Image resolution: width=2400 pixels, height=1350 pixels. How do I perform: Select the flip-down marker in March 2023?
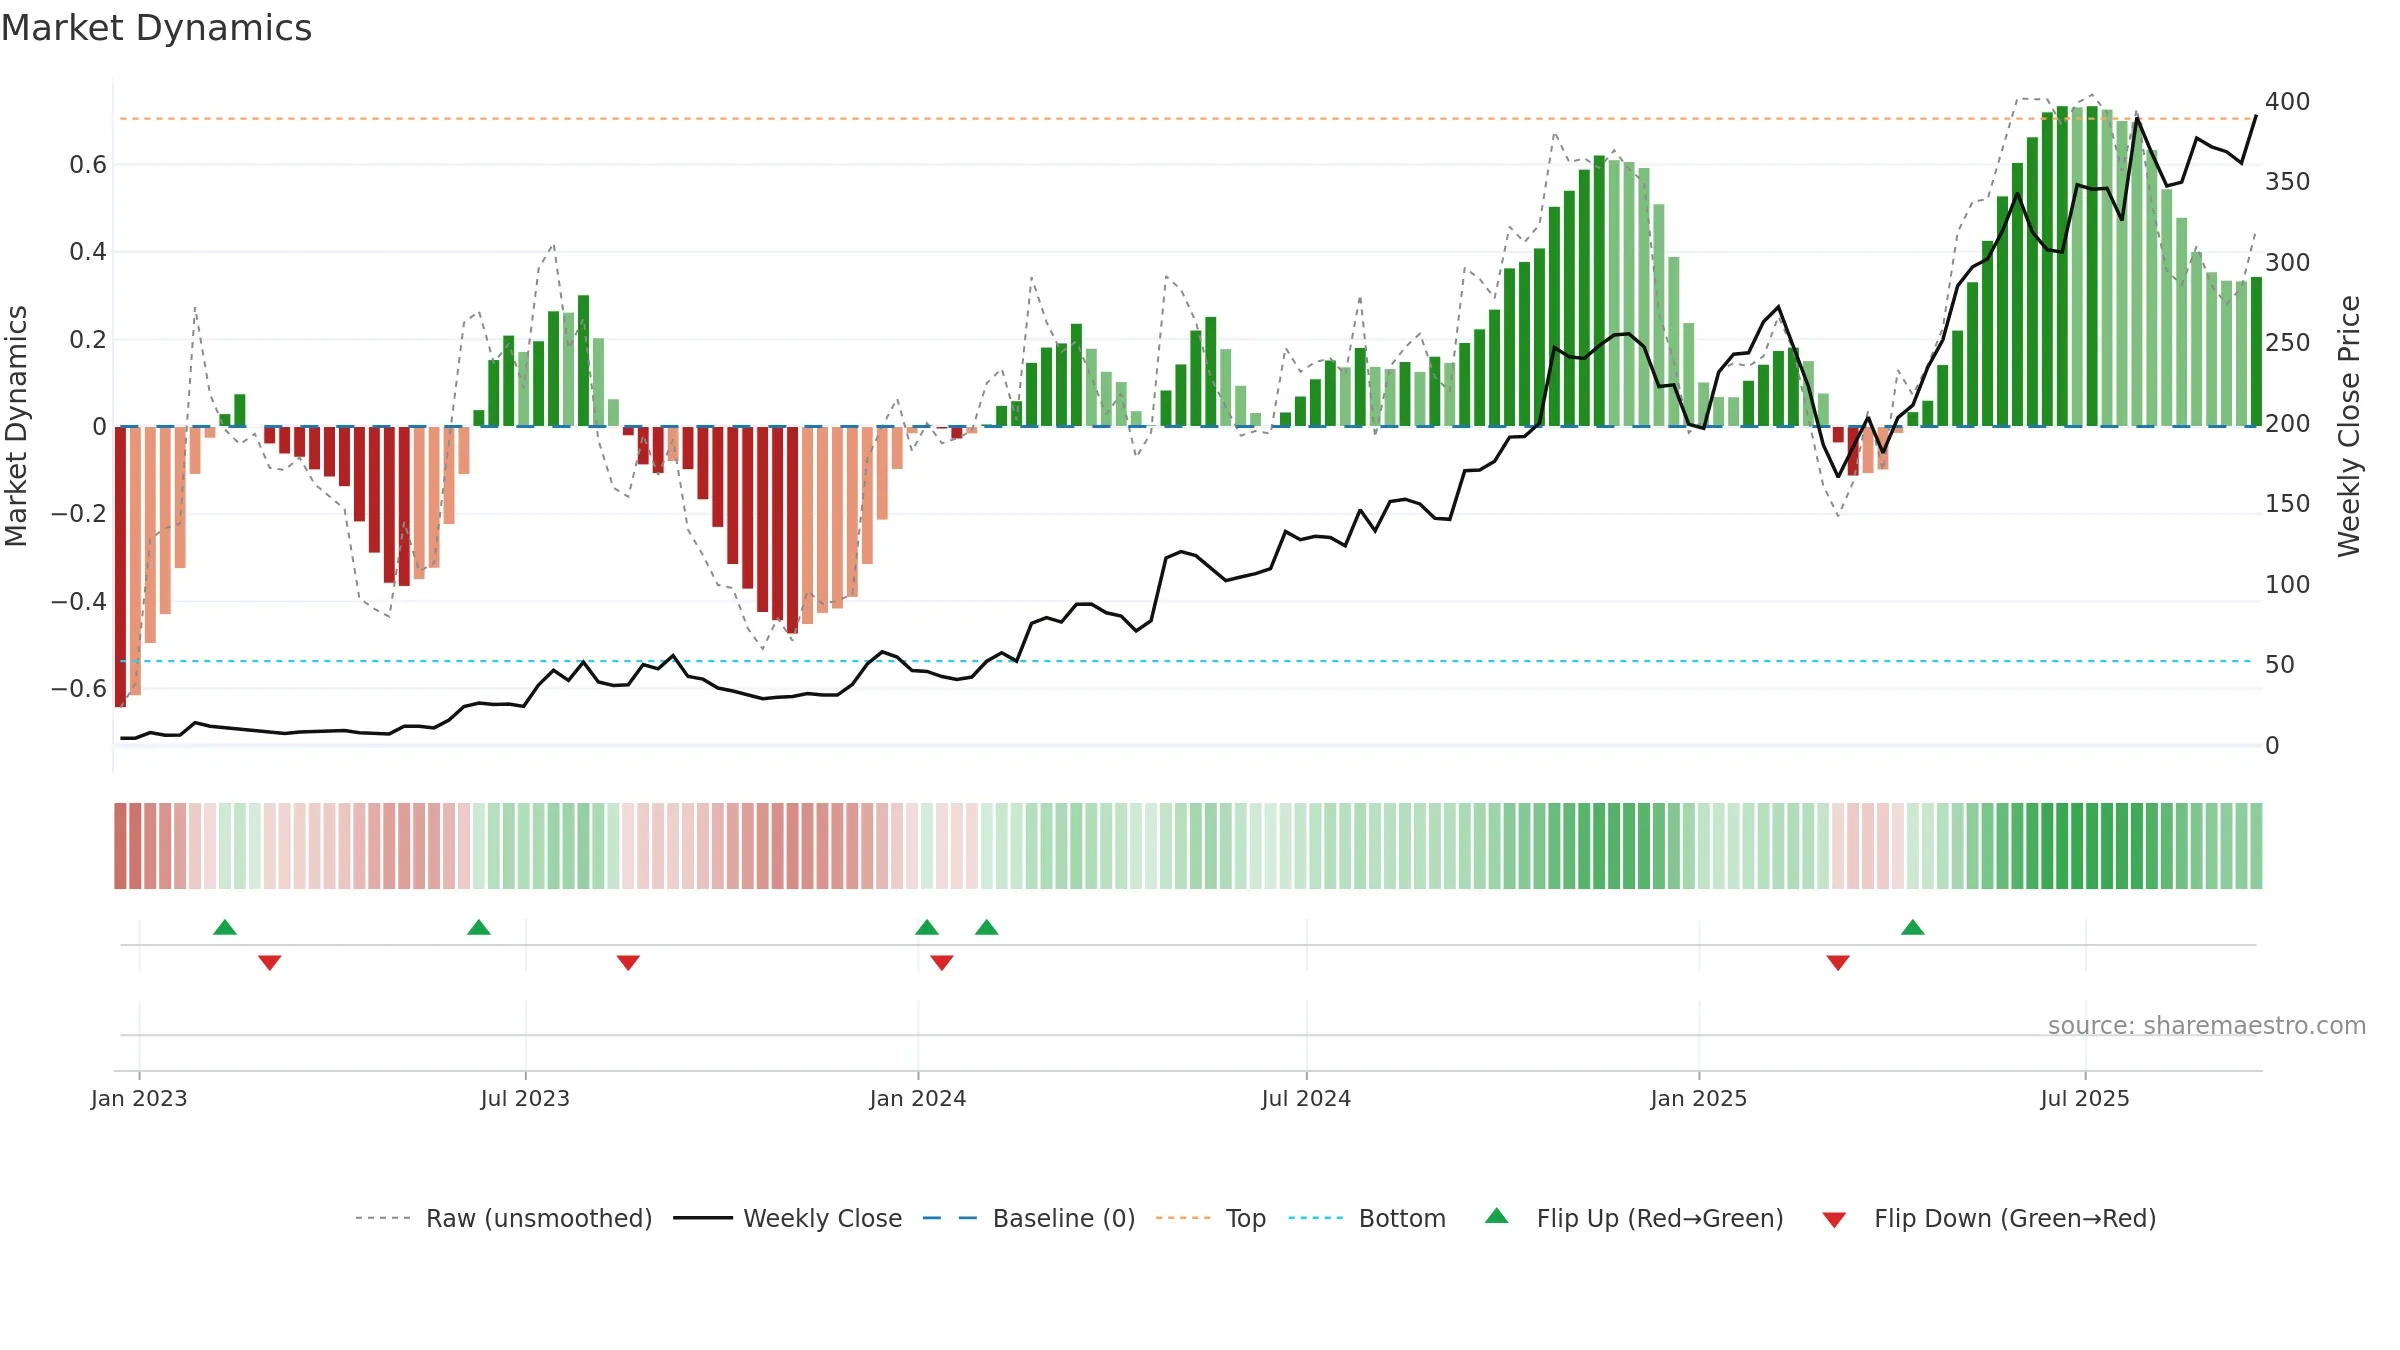click(270, 962)
